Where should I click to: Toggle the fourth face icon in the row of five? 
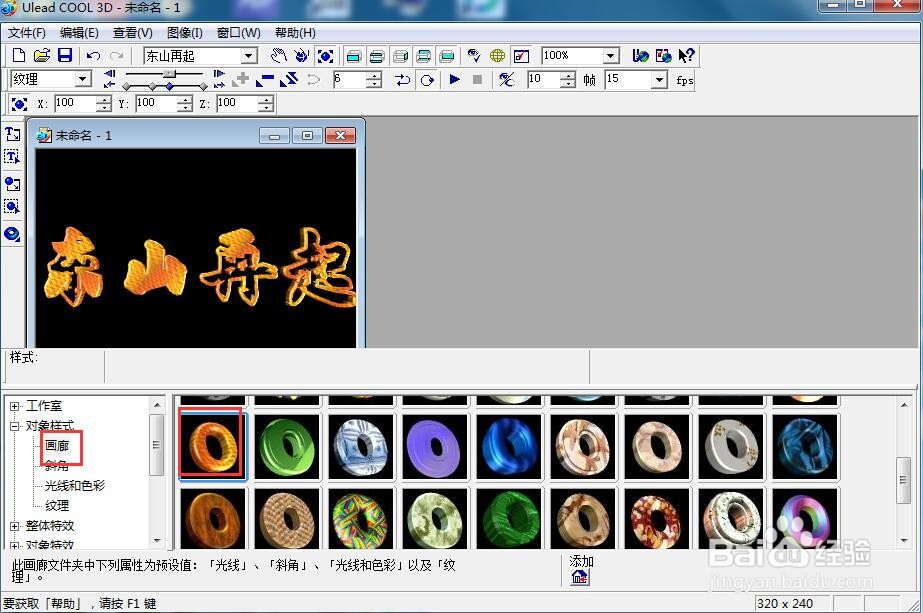click(x=424, y=56)
